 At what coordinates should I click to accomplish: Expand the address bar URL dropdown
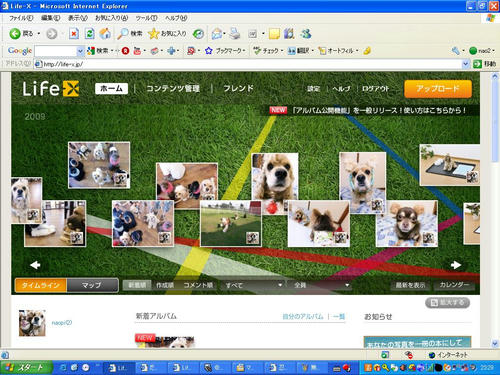pos(466,64)
